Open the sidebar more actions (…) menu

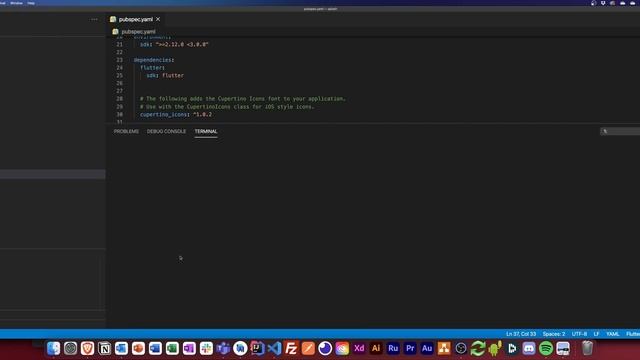[x=94, y=19]
